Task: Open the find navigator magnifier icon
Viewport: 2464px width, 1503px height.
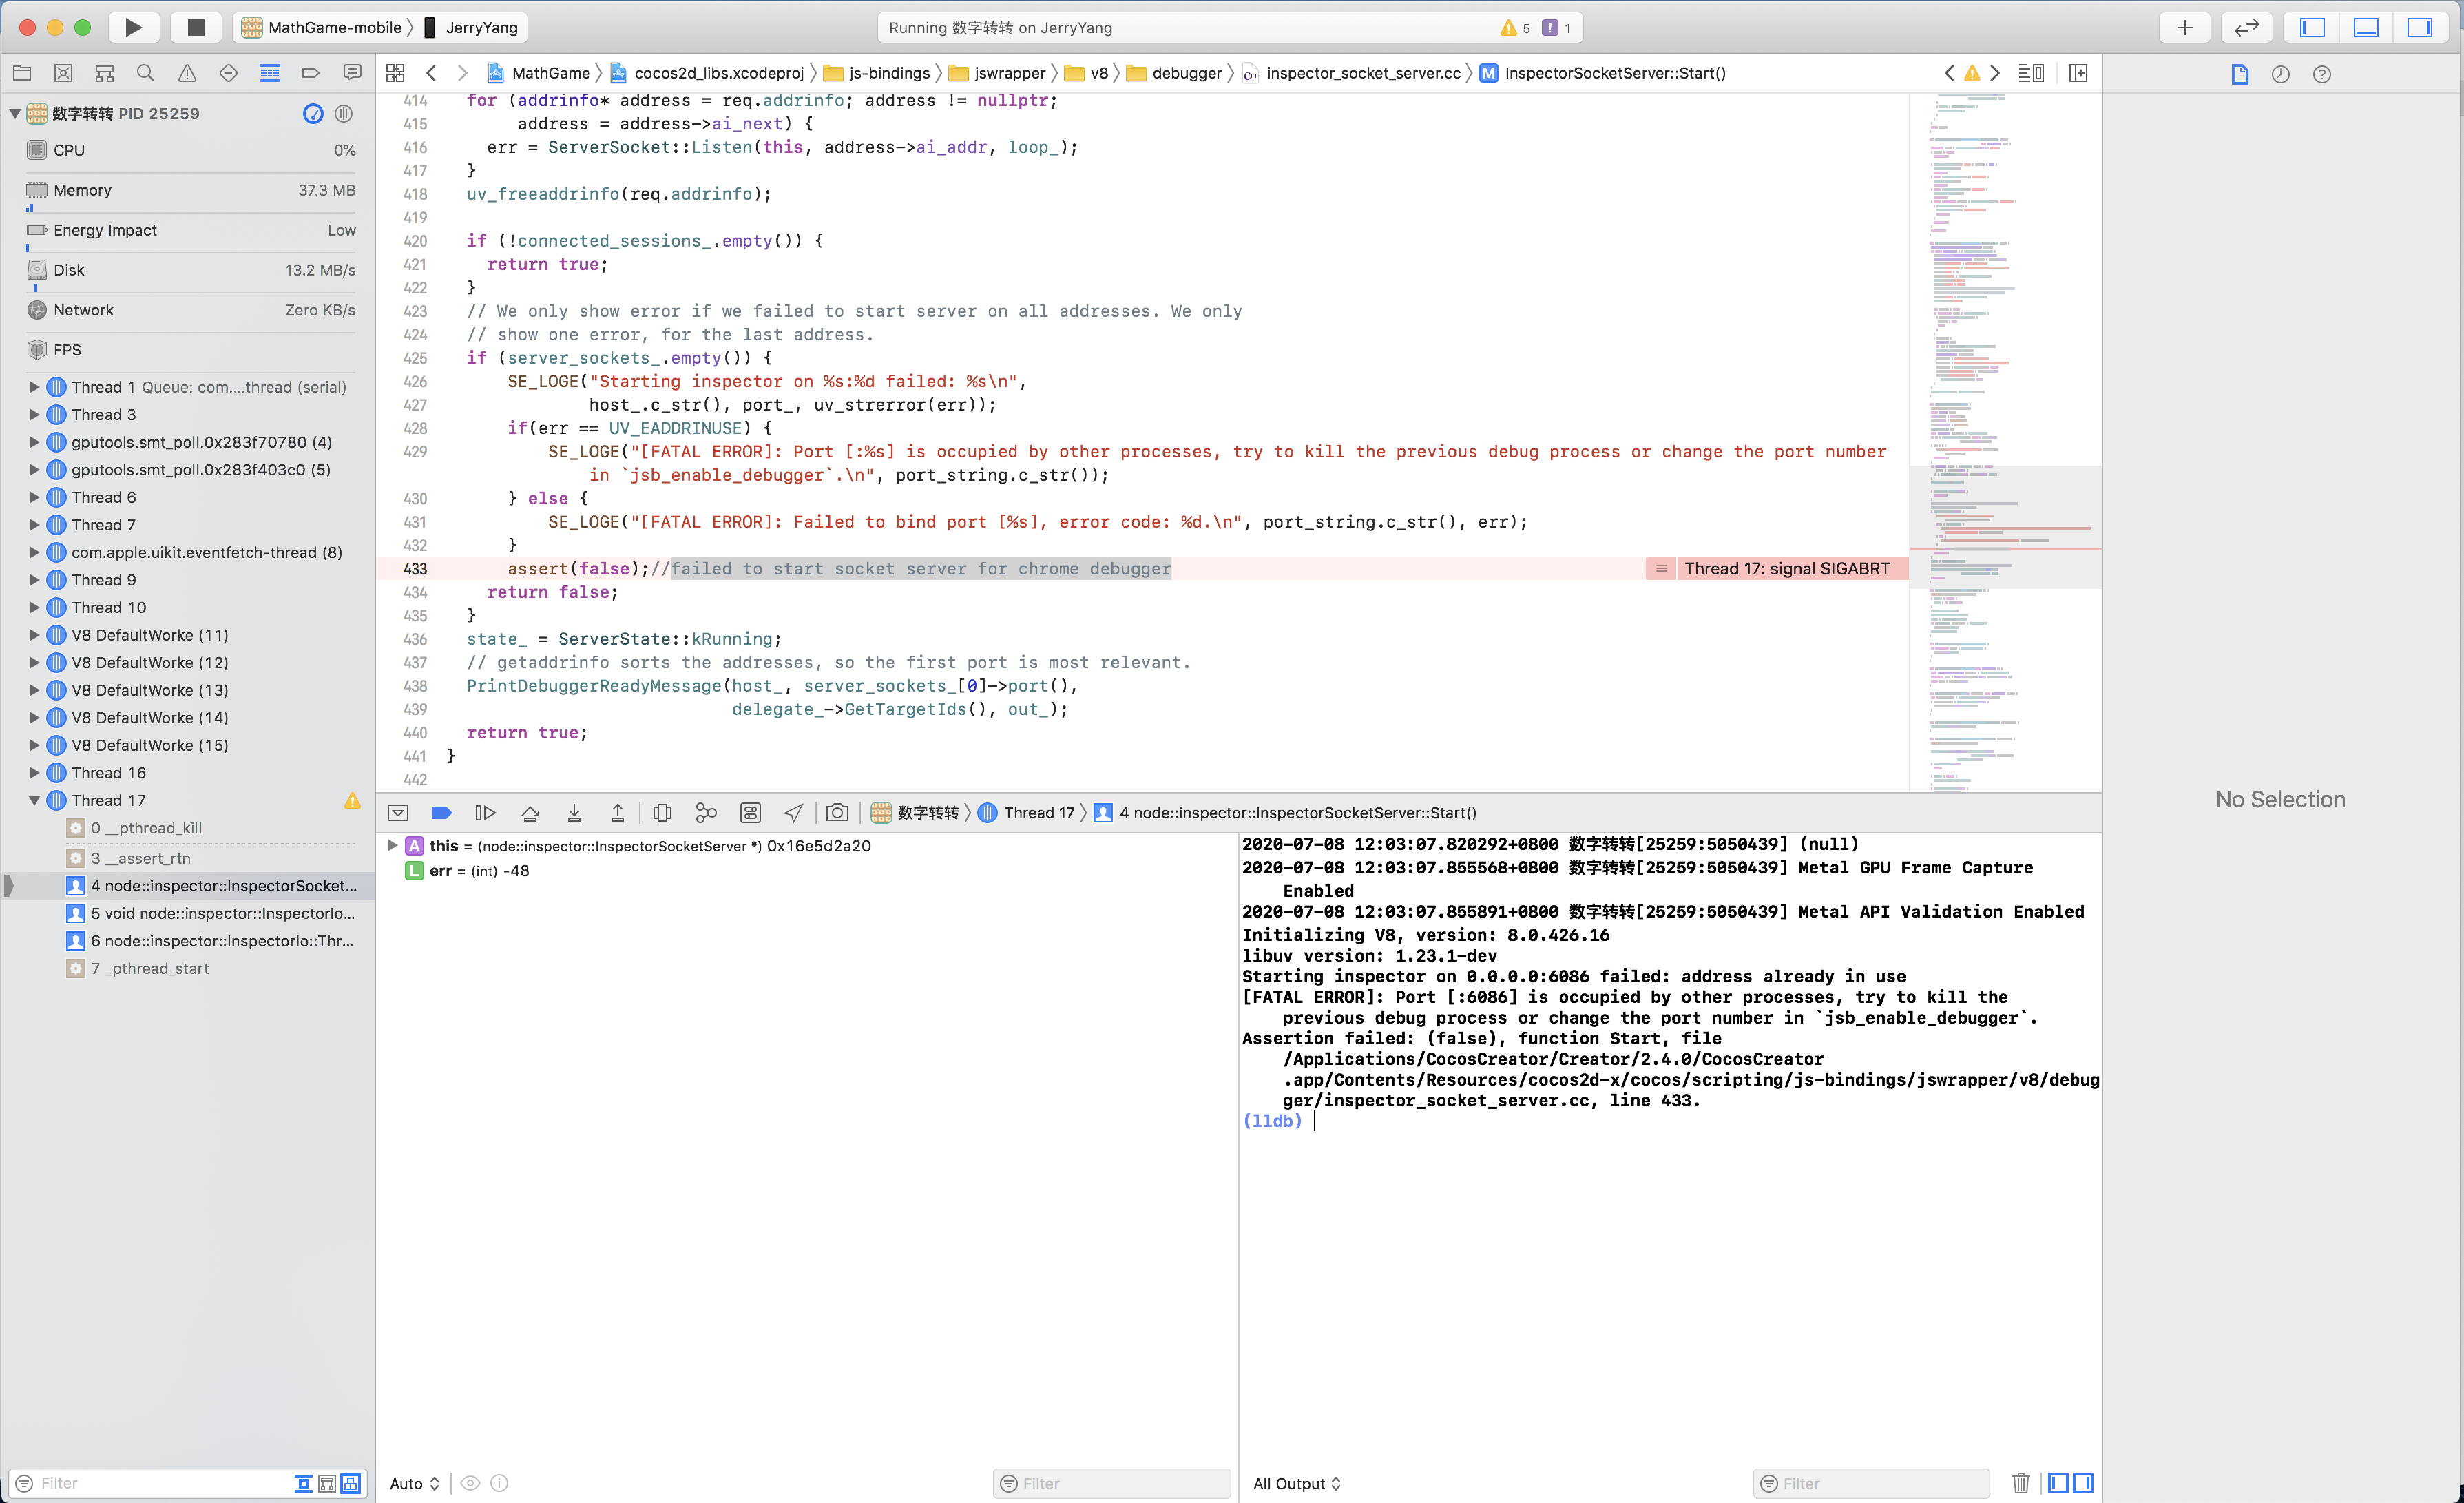Action: pyautogui.click(x=145, y=73)
